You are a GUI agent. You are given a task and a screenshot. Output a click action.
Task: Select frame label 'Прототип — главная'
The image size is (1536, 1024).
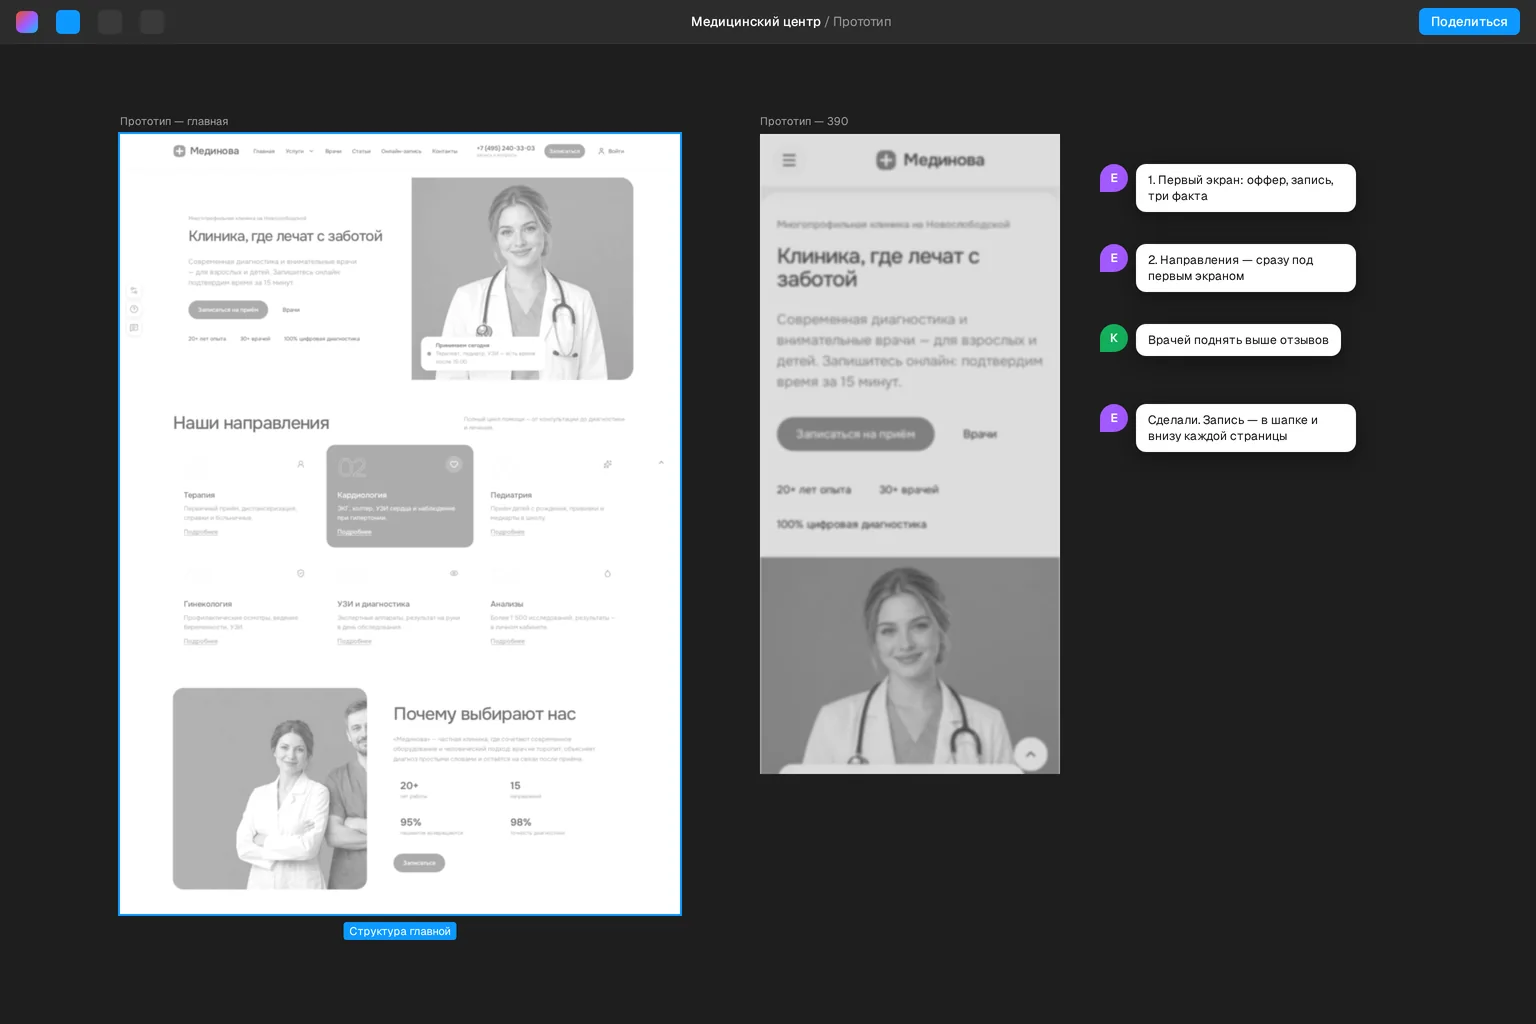(174, 121)
